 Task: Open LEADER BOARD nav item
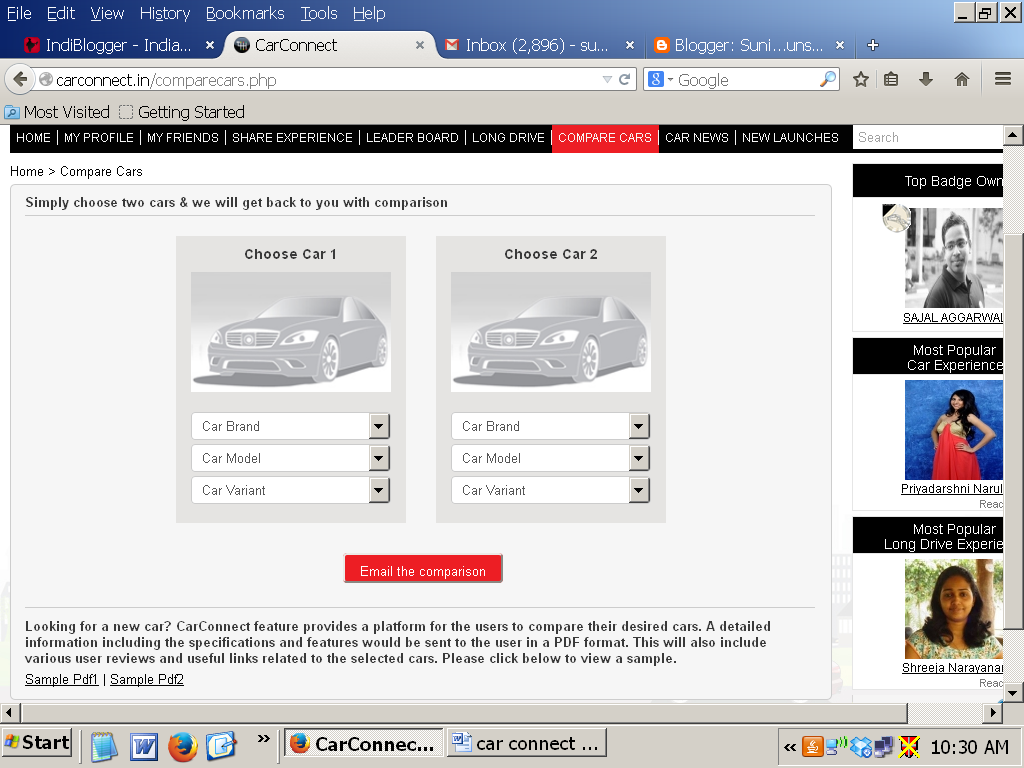(412, 138)
